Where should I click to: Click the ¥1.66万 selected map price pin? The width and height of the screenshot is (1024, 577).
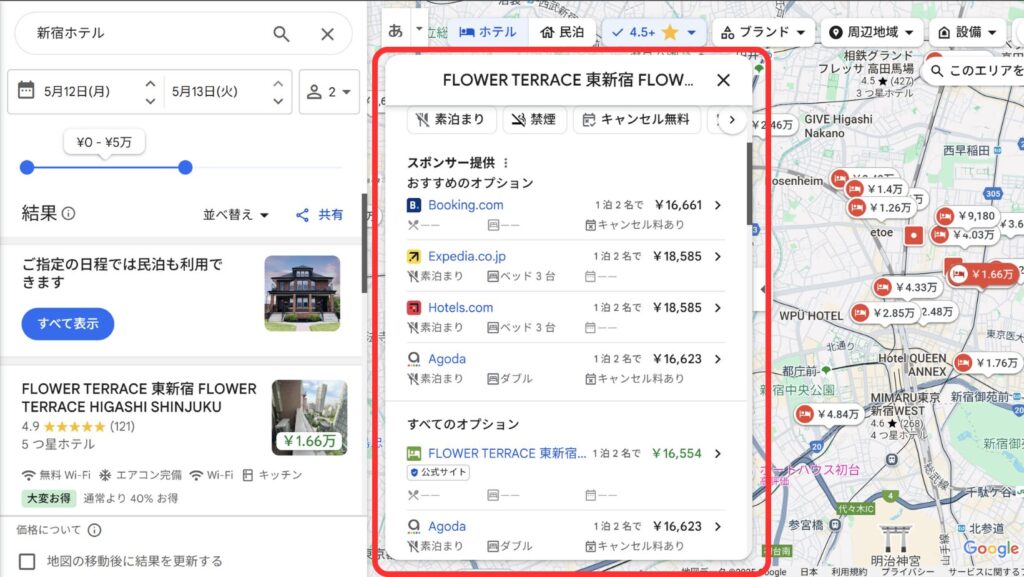click(984, 275)
